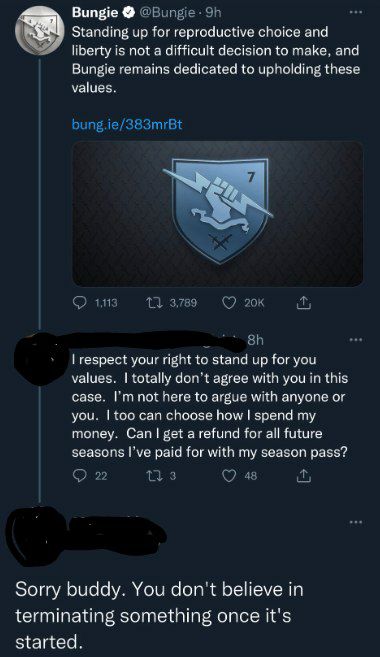Open more options on Bungie's tweet
380x657 pixels.
pos(355,13)
